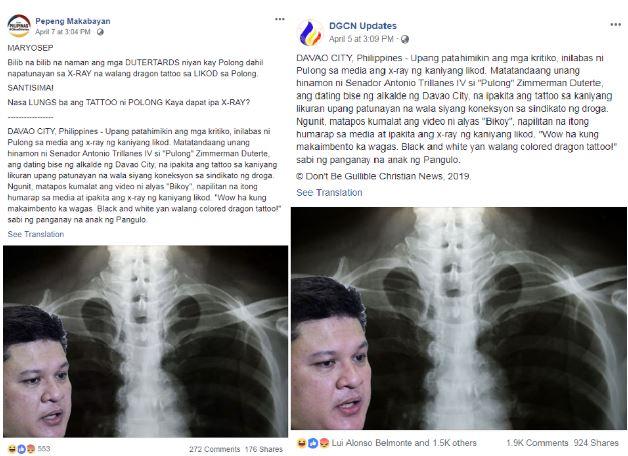Click the haha reaction emoji on DGCN post

click(x=301, y=443)
